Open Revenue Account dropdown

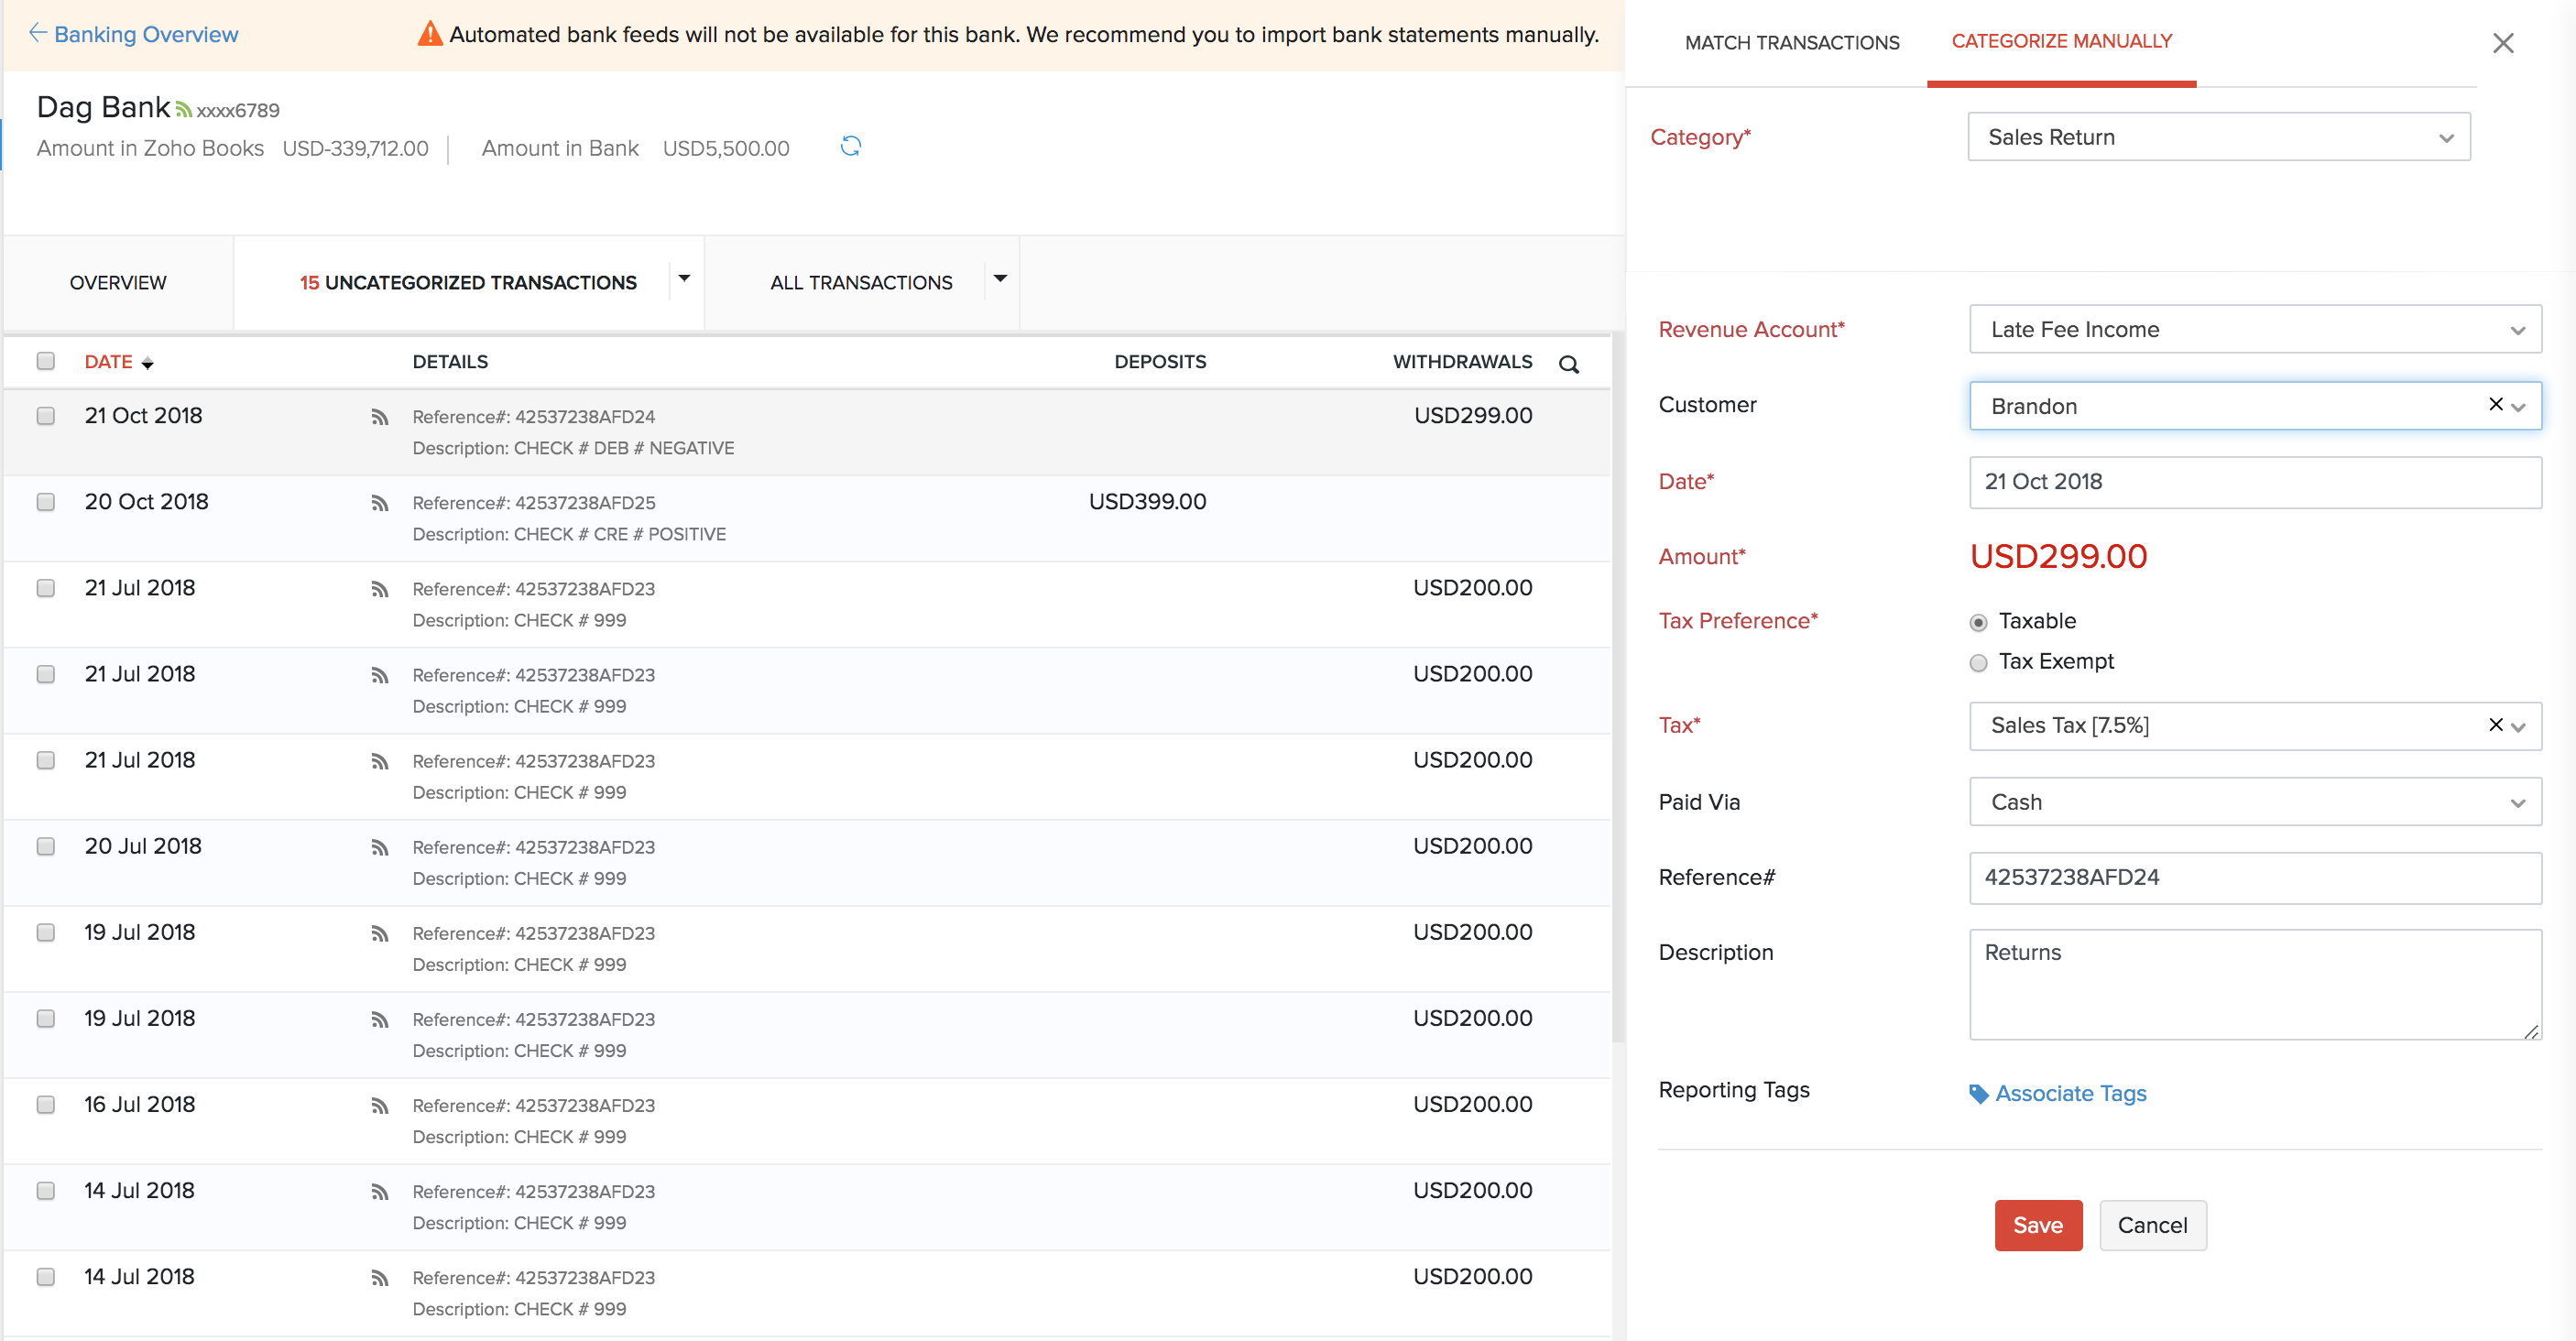2254,329
